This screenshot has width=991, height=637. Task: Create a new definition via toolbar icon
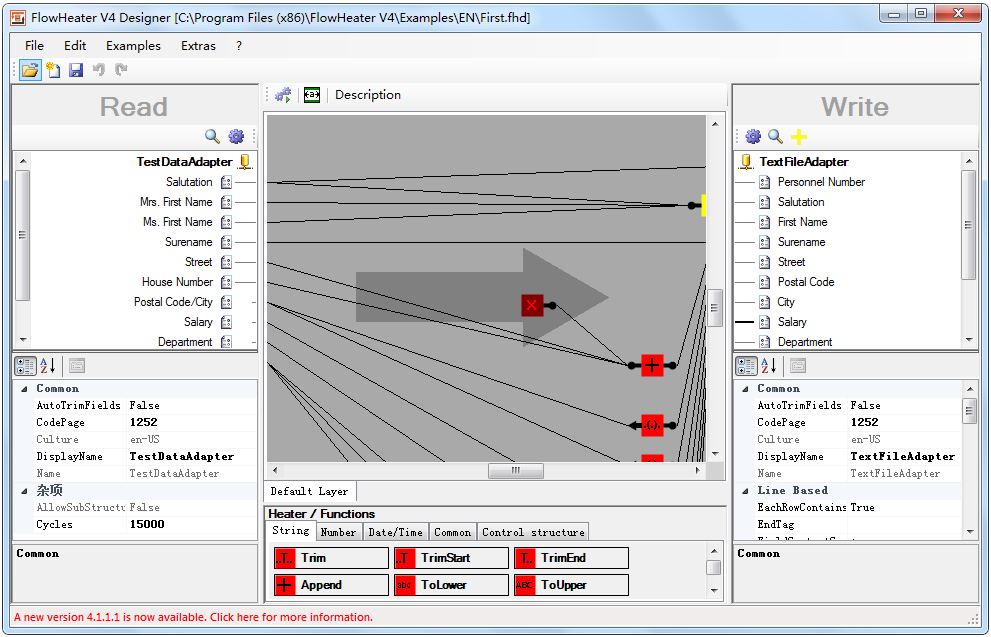pos(54,70)
